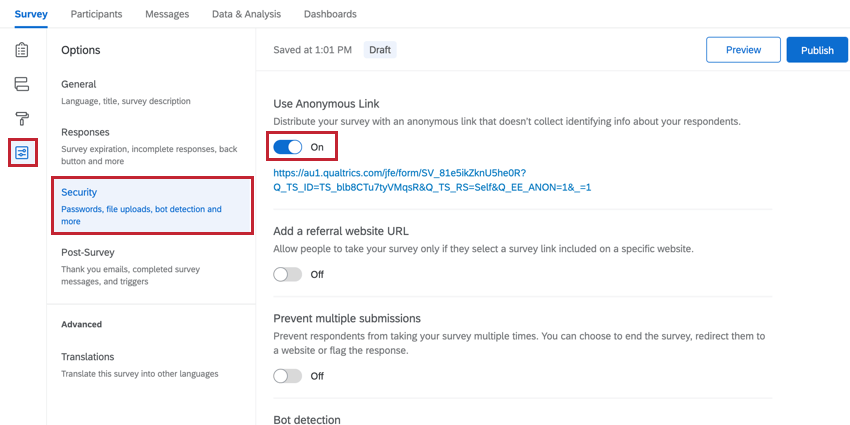
Task: Go to the Dashboards tab
Action: click(x=330, y=14)
